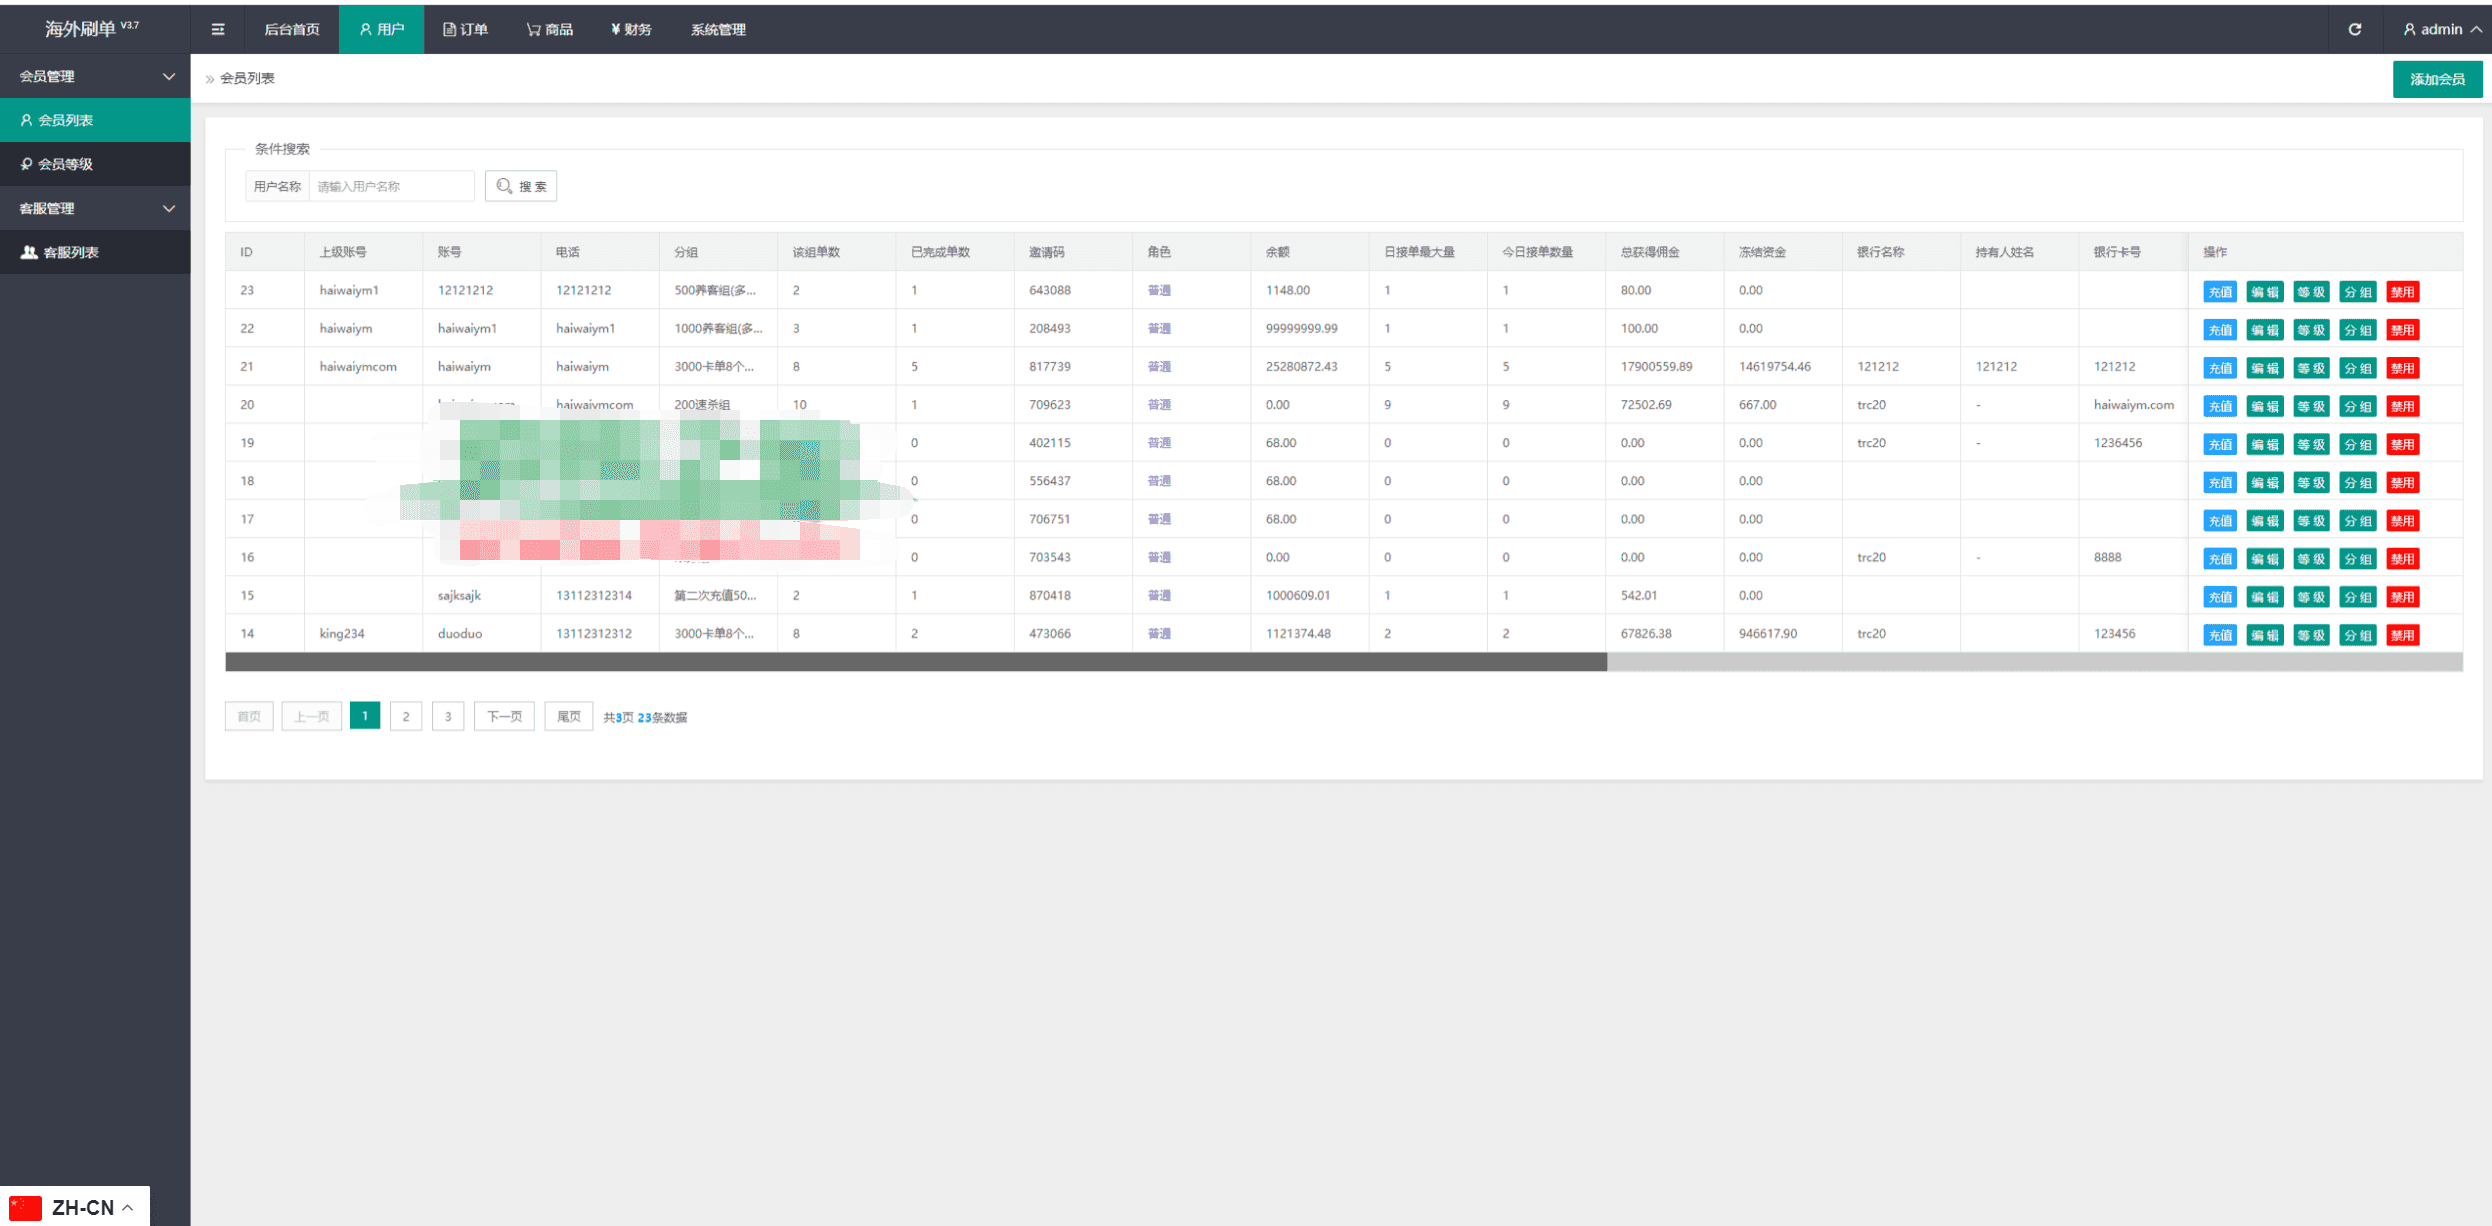Click the 添加会员 button
Screen dimensions: 2492x1226
pyautogui.click(x=2436, y=79)
